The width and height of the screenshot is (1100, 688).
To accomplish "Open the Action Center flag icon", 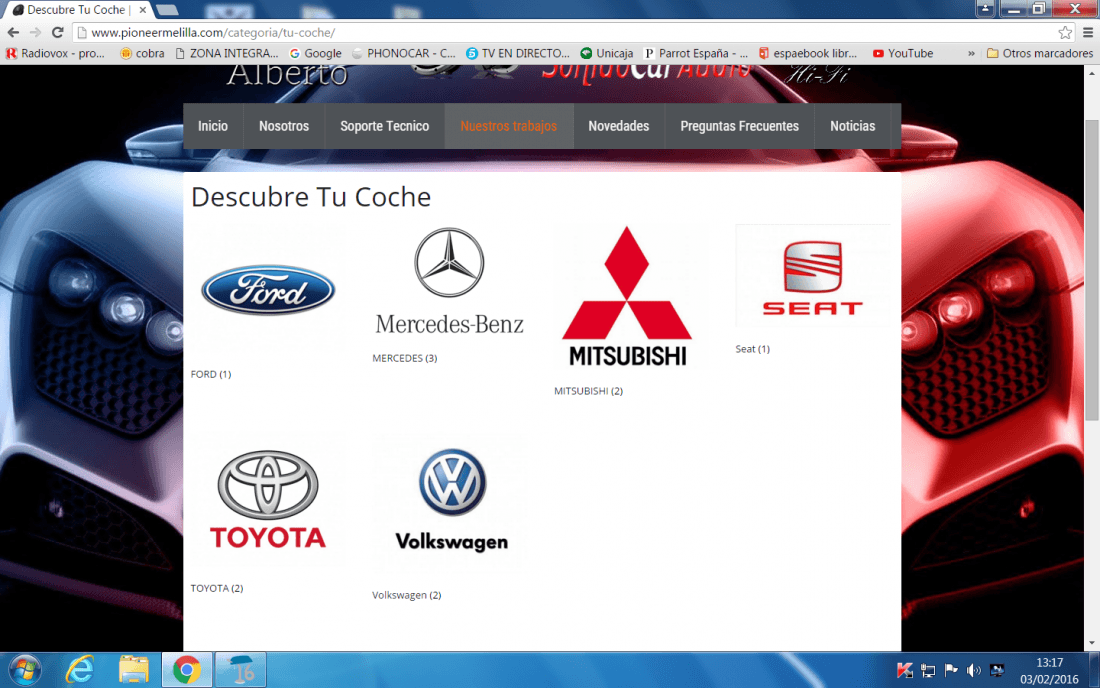I will point(951,670).
